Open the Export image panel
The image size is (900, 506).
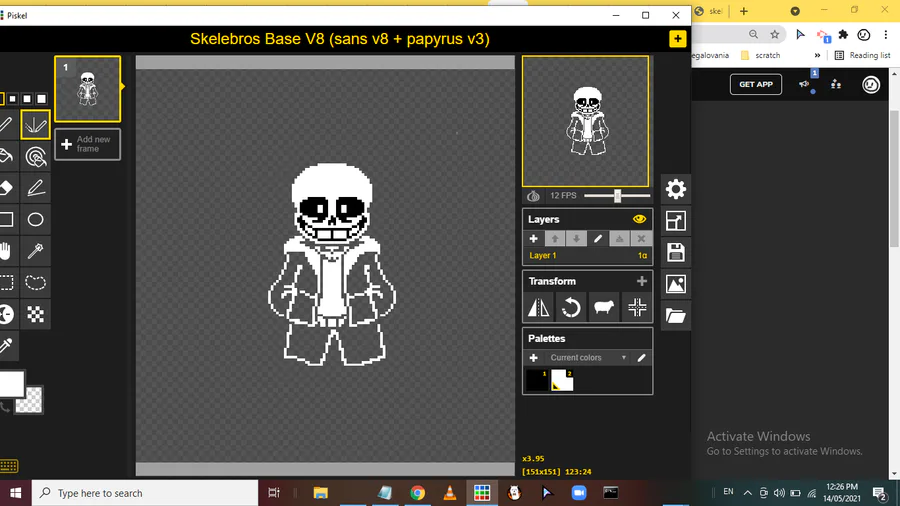[x=676, y=284]
